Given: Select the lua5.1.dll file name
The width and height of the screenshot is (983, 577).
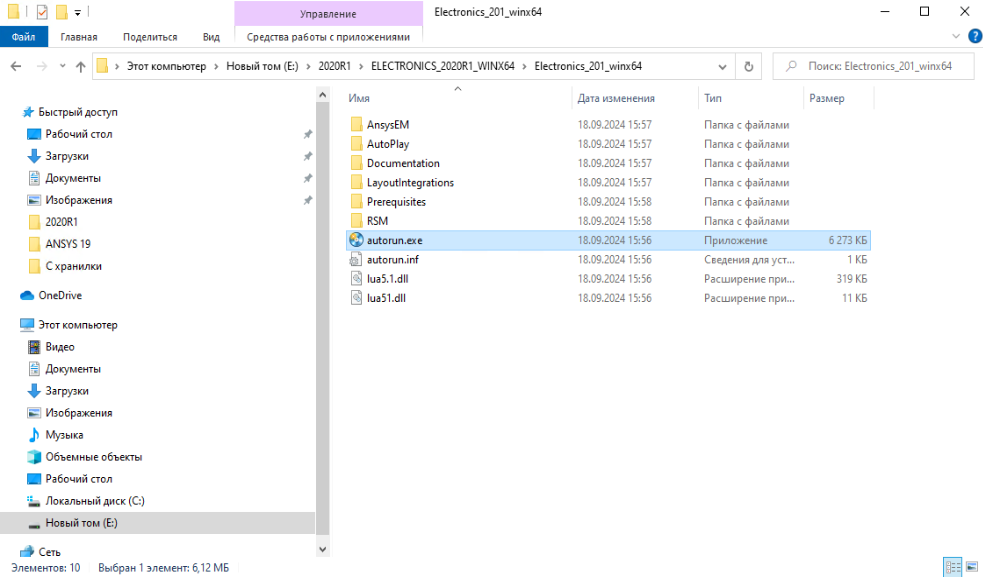Looking at the screenshot, I should pyautogui.click(x=387, y=278).
